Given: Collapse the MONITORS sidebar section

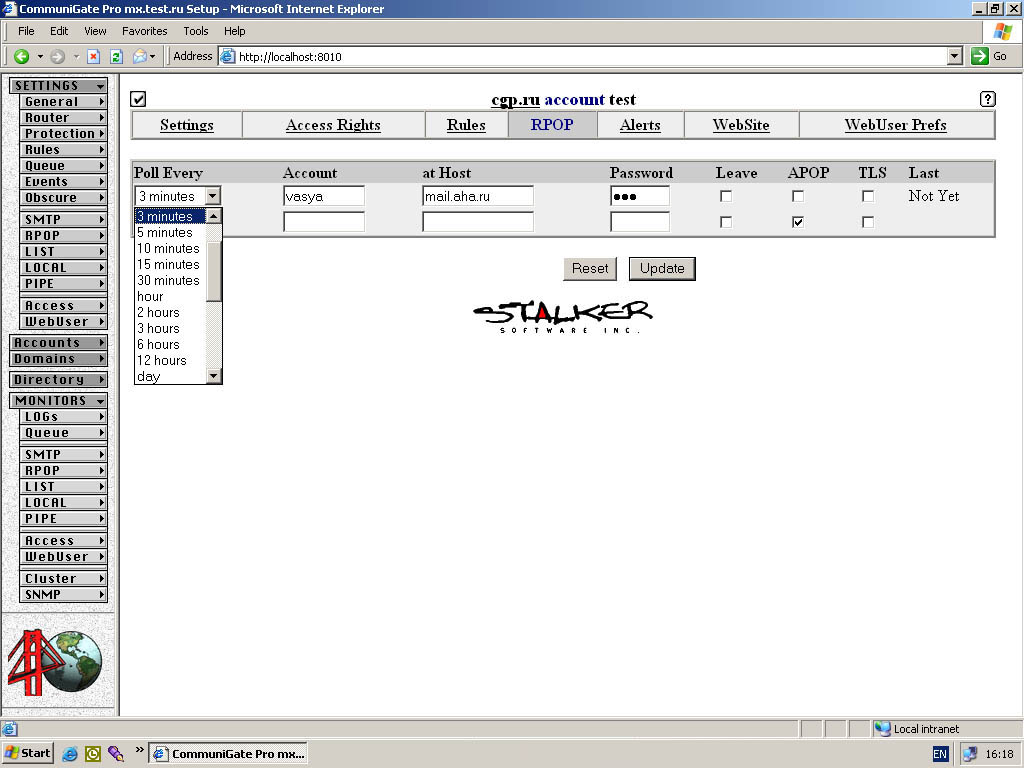Looking at the screenshot, I should coord(59,400).
